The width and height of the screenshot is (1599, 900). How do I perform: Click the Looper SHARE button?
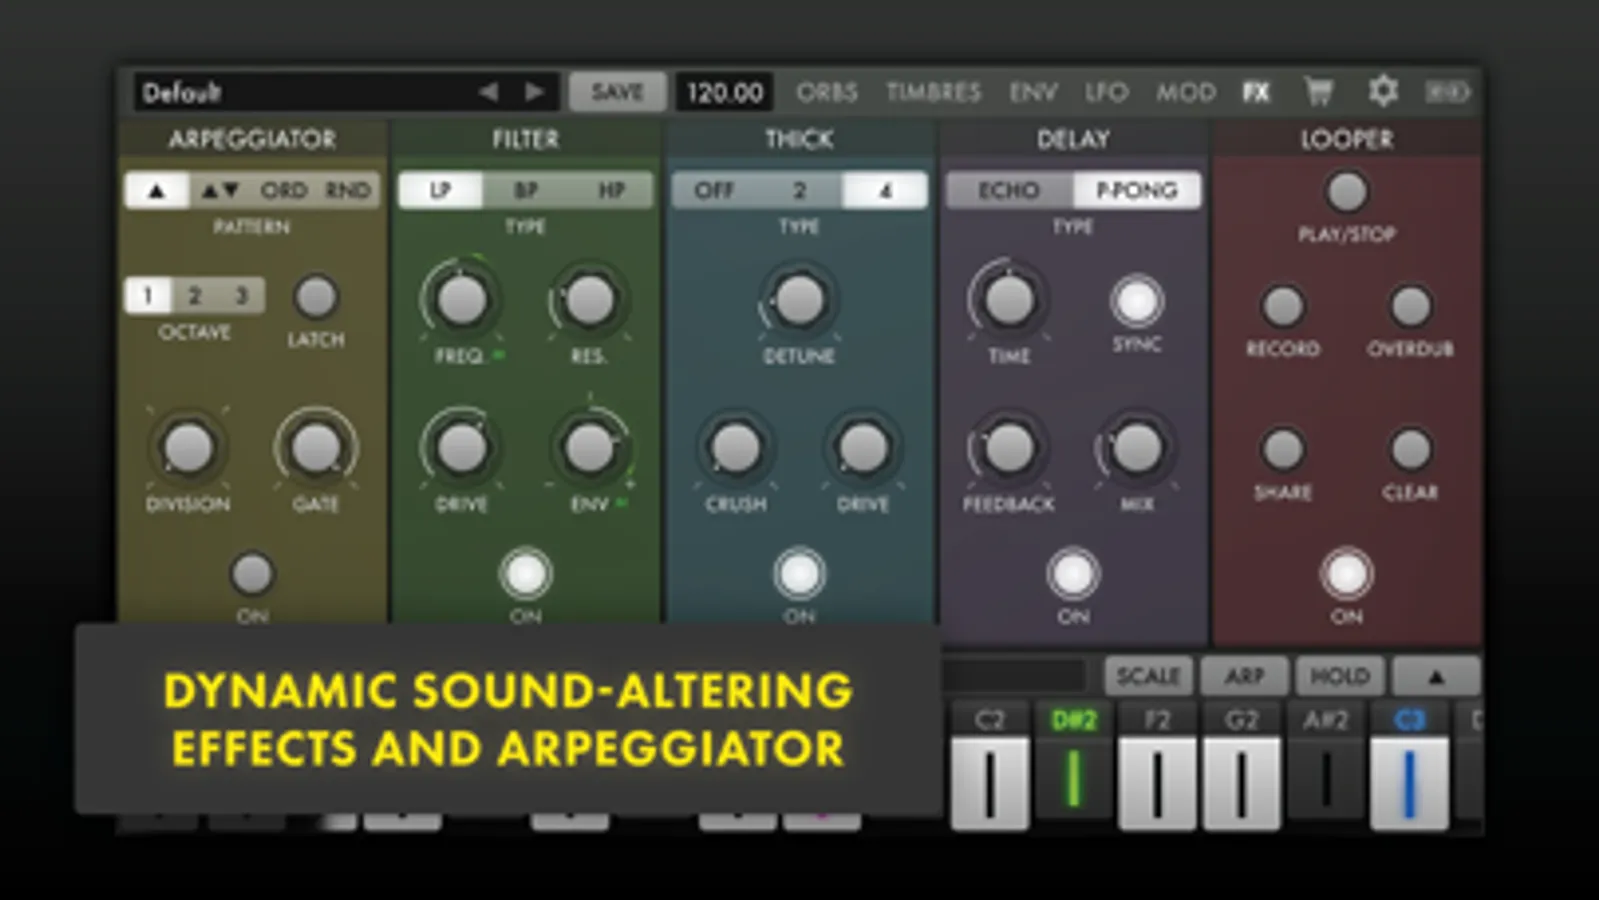coord(1283,449)
